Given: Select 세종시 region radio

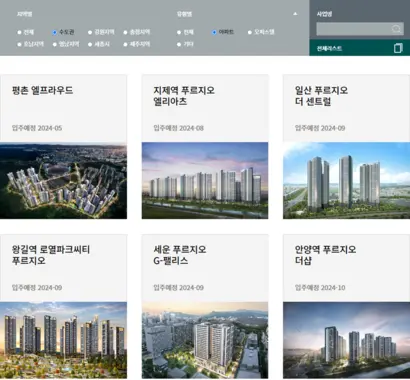Looking at the screenshot, I should tap(90, 44).
